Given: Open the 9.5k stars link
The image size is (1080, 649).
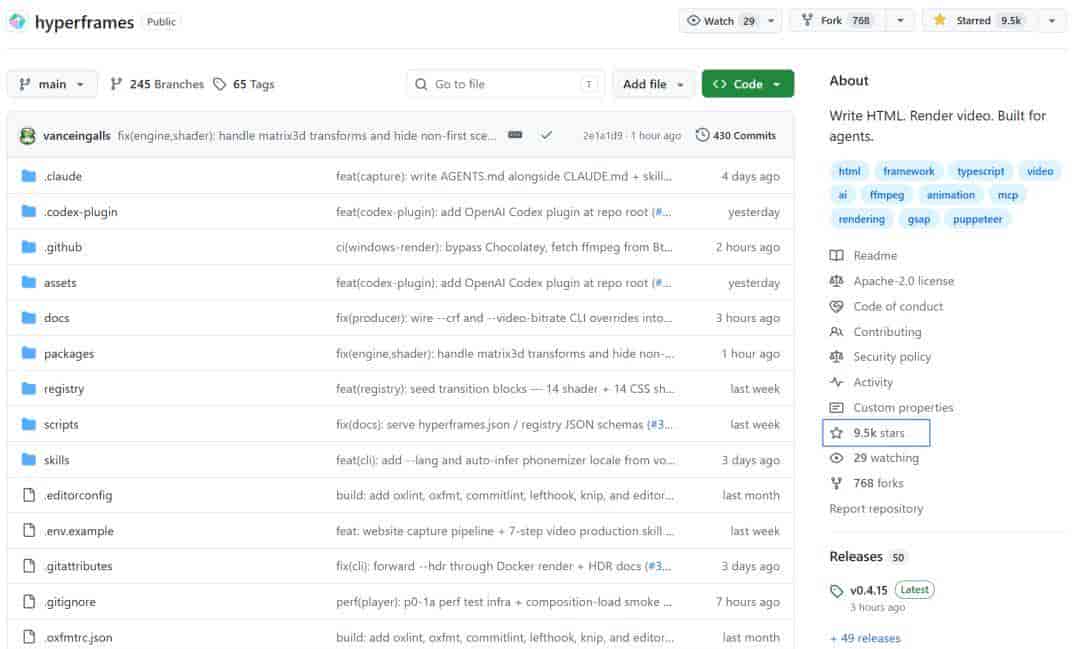Looking at the screenshot, I should point(878,433).
